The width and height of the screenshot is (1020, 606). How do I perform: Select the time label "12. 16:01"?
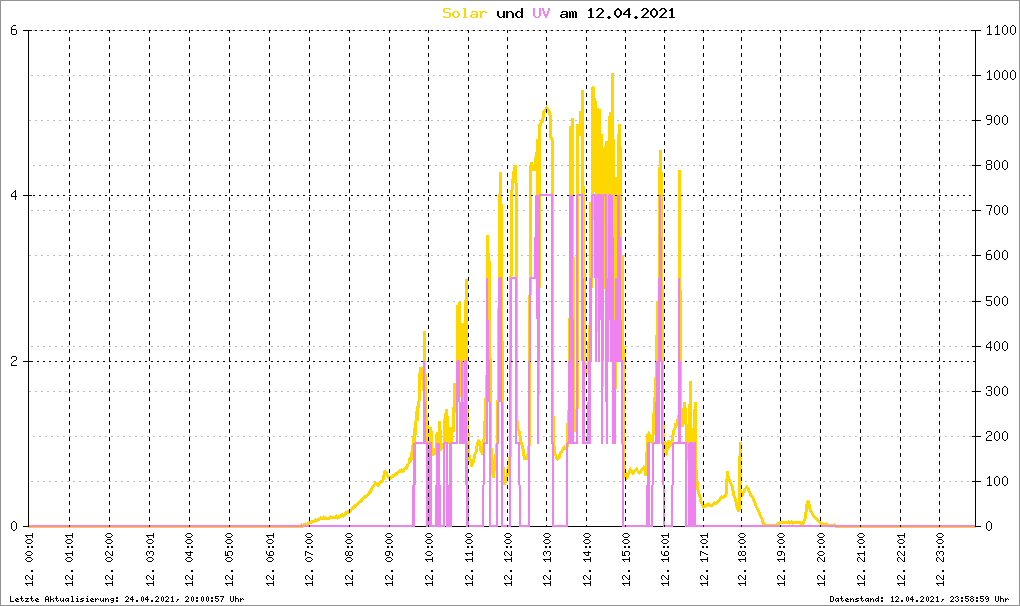click(x=665, y=559)
